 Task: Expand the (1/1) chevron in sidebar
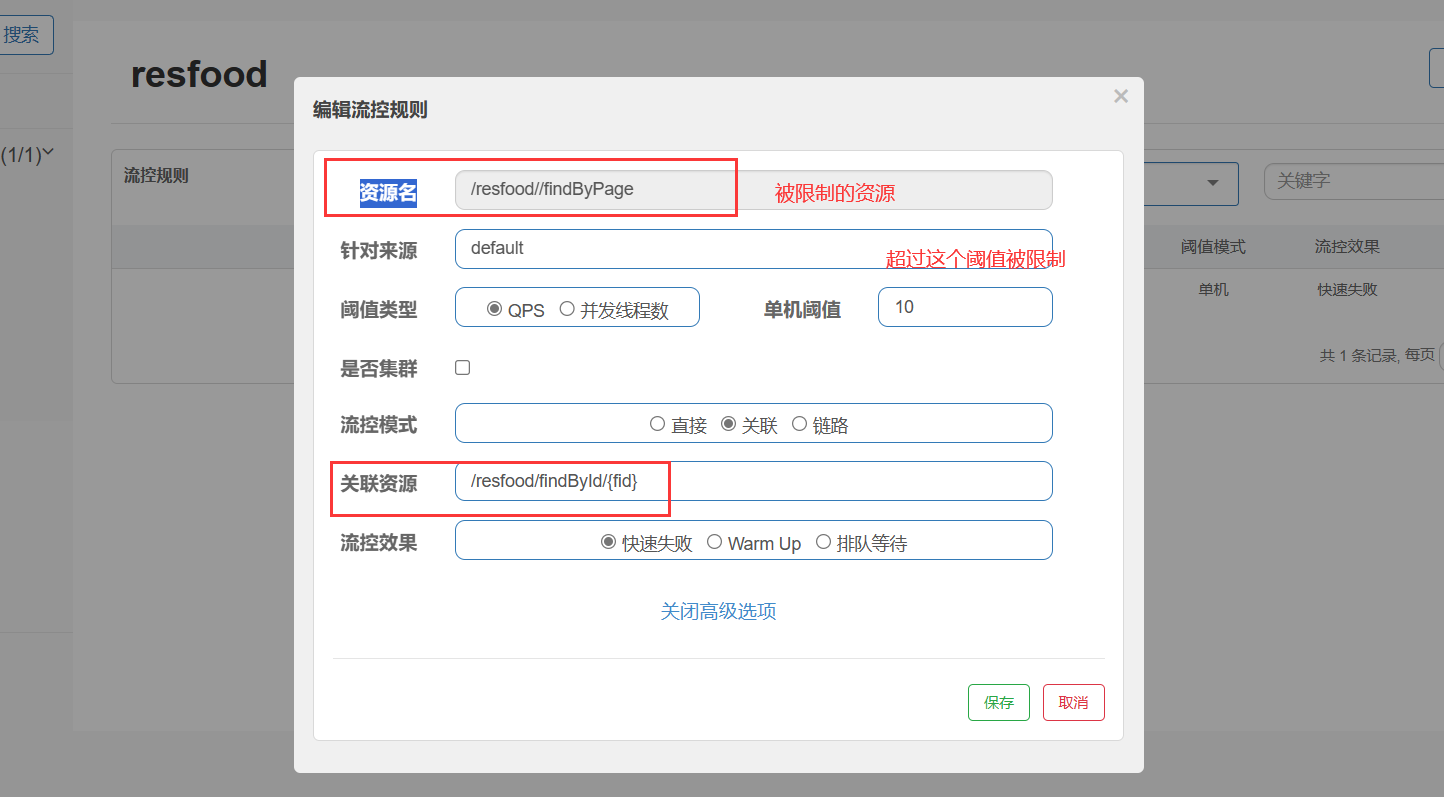point(47,153)
